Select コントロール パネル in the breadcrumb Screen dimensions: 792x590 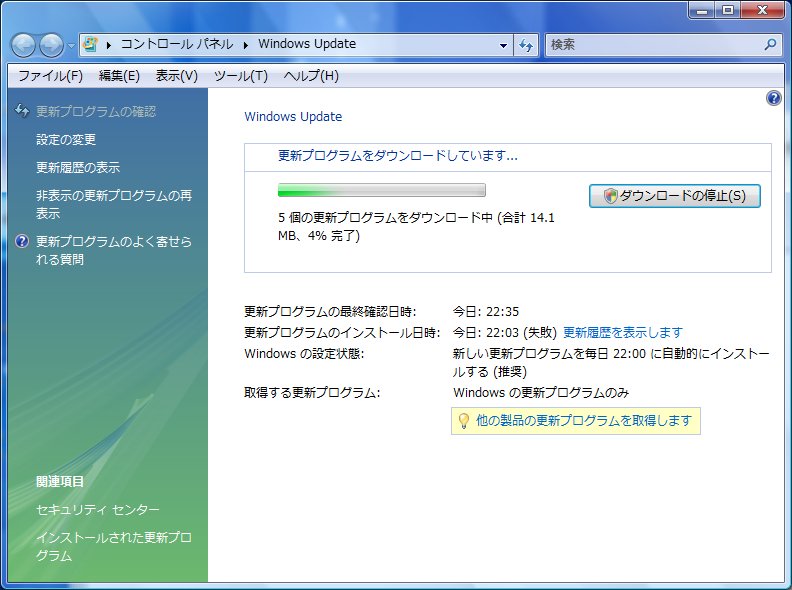tap(177, 44)
